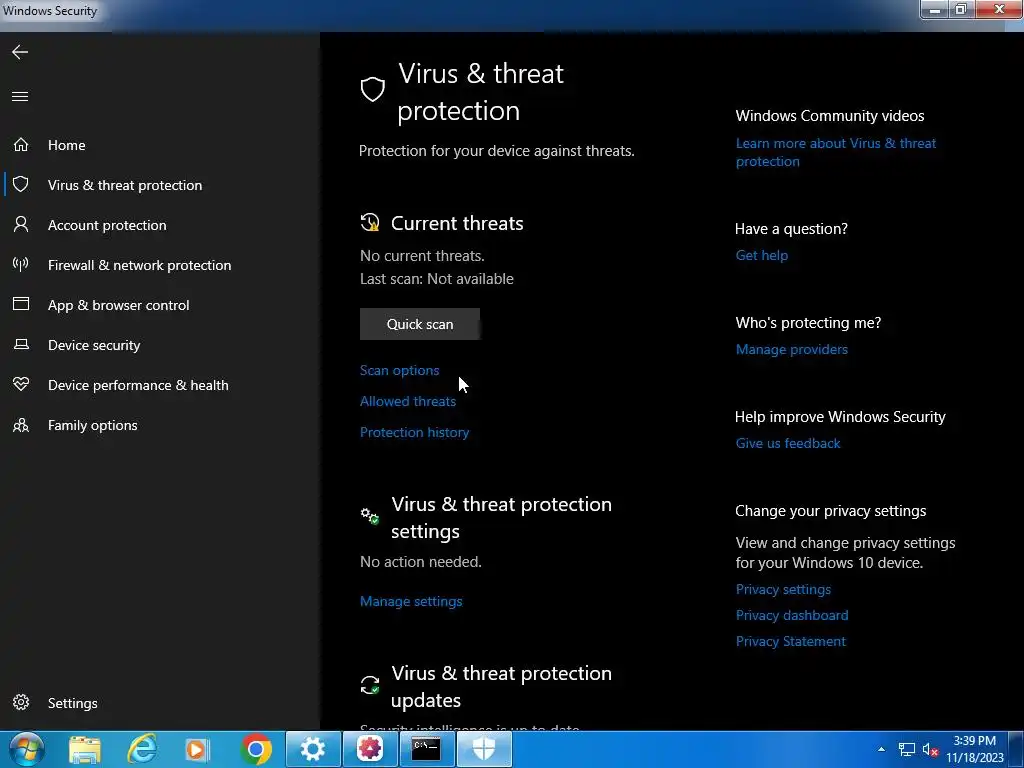Image resolution: width=1024 pixels, height=768 pixels.
Task: Click the large shield icon in page header
Action: pyautogui.click(x=373, y=89)
